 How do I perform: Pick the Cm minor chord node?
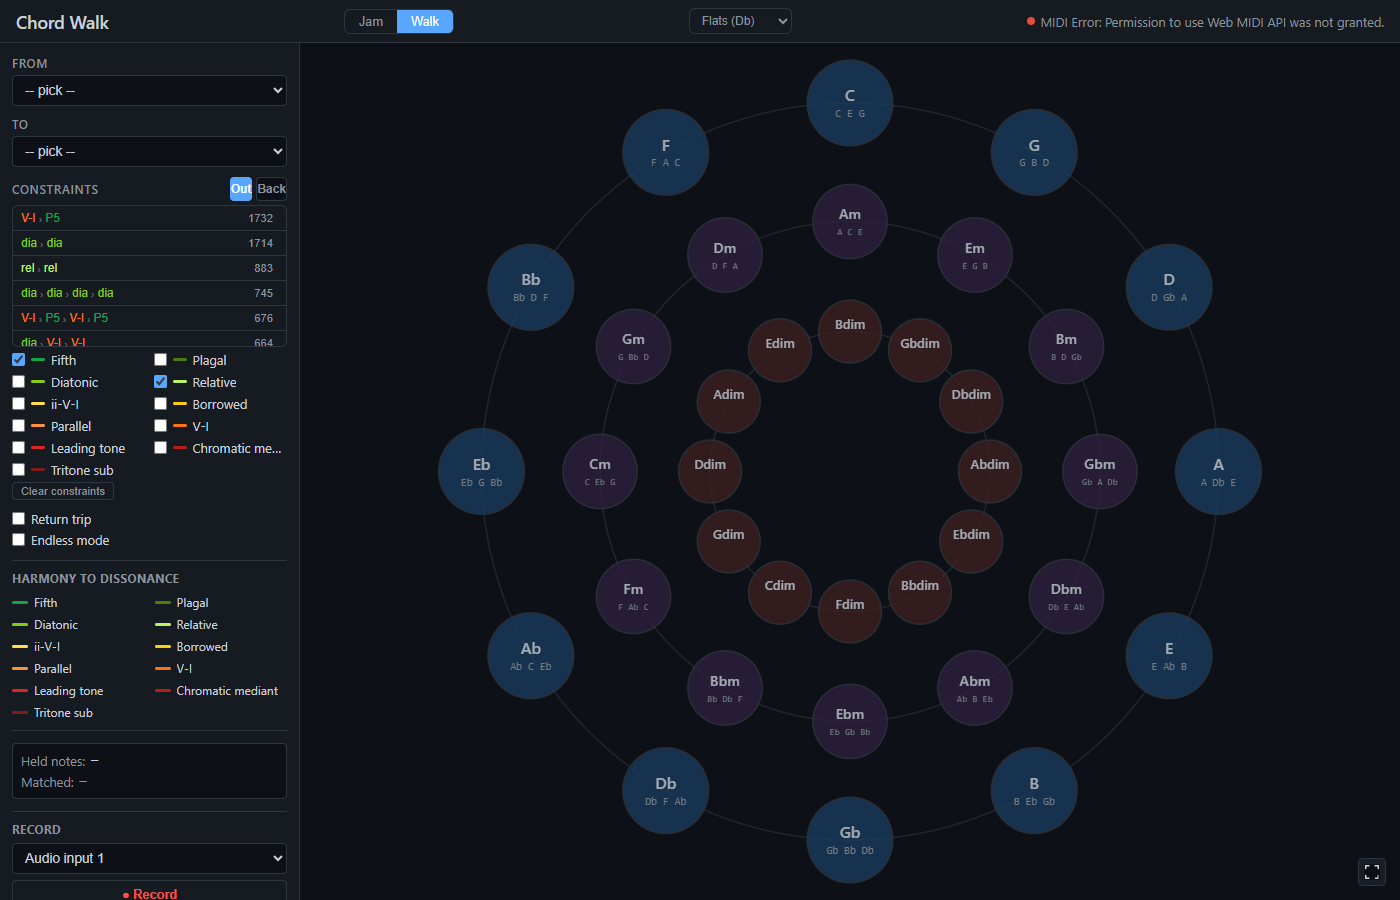point(600,471)
